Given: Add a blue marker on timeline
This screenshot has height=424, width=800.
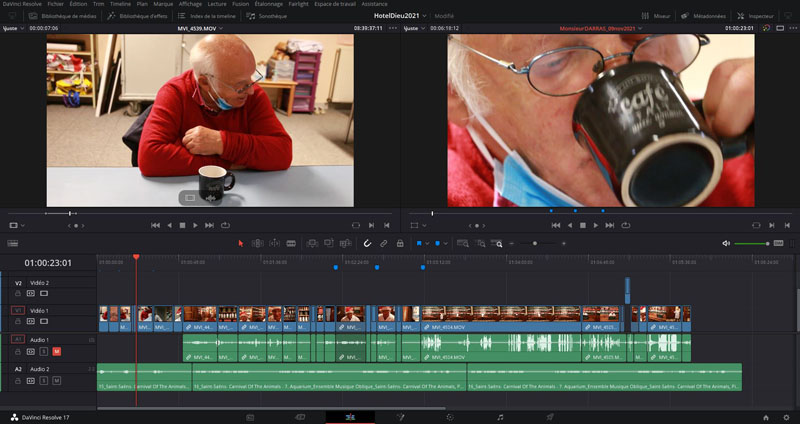Looking at the screenshot, I should tap(437, 243).
